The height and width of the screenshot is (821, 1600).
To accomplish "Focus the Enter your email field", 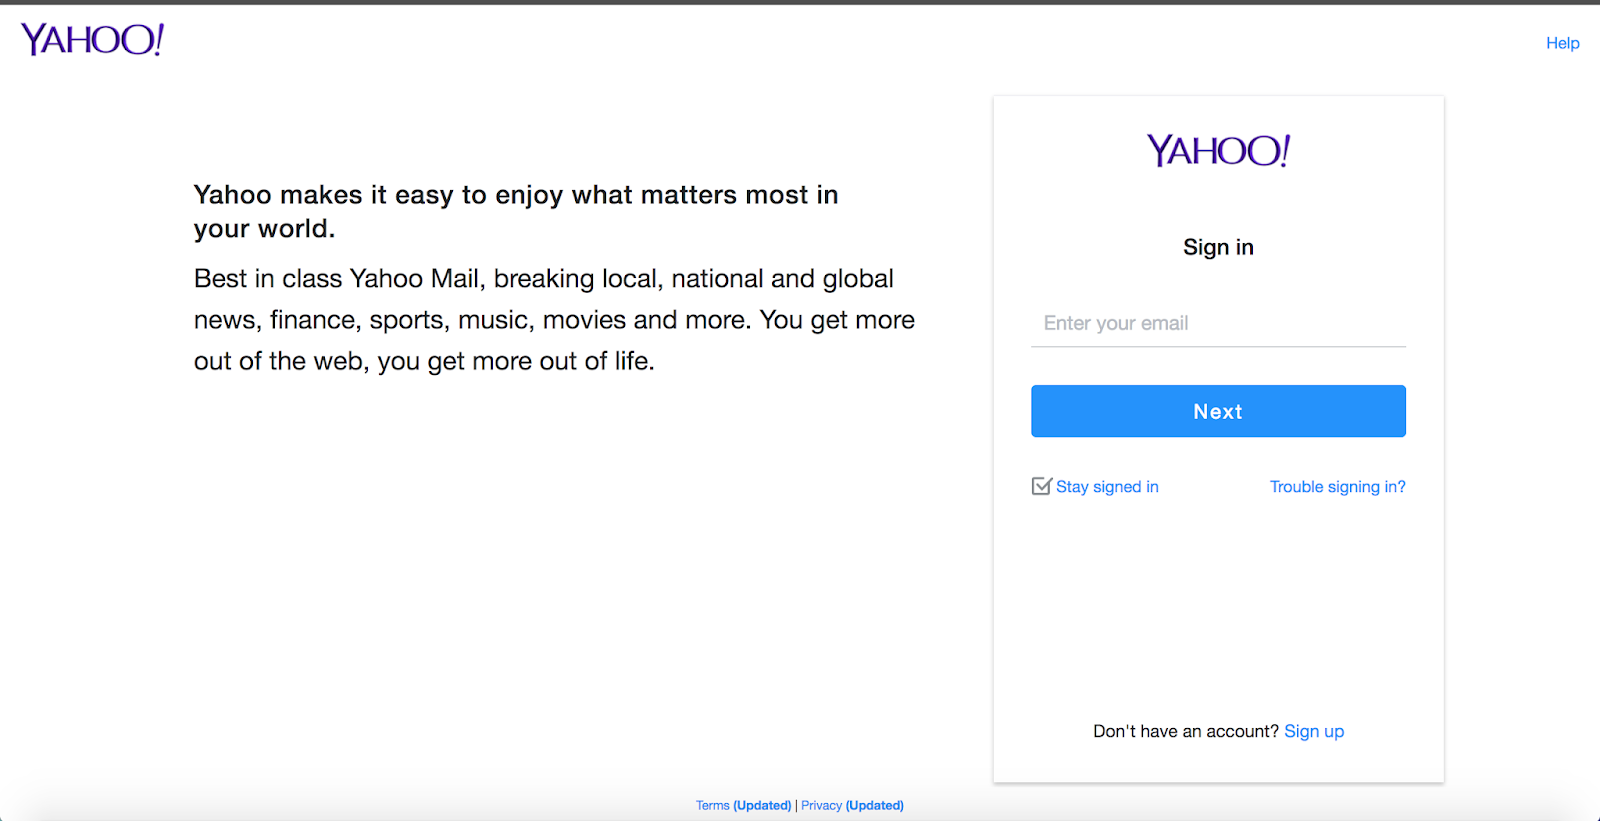I will click(1218, 323).
